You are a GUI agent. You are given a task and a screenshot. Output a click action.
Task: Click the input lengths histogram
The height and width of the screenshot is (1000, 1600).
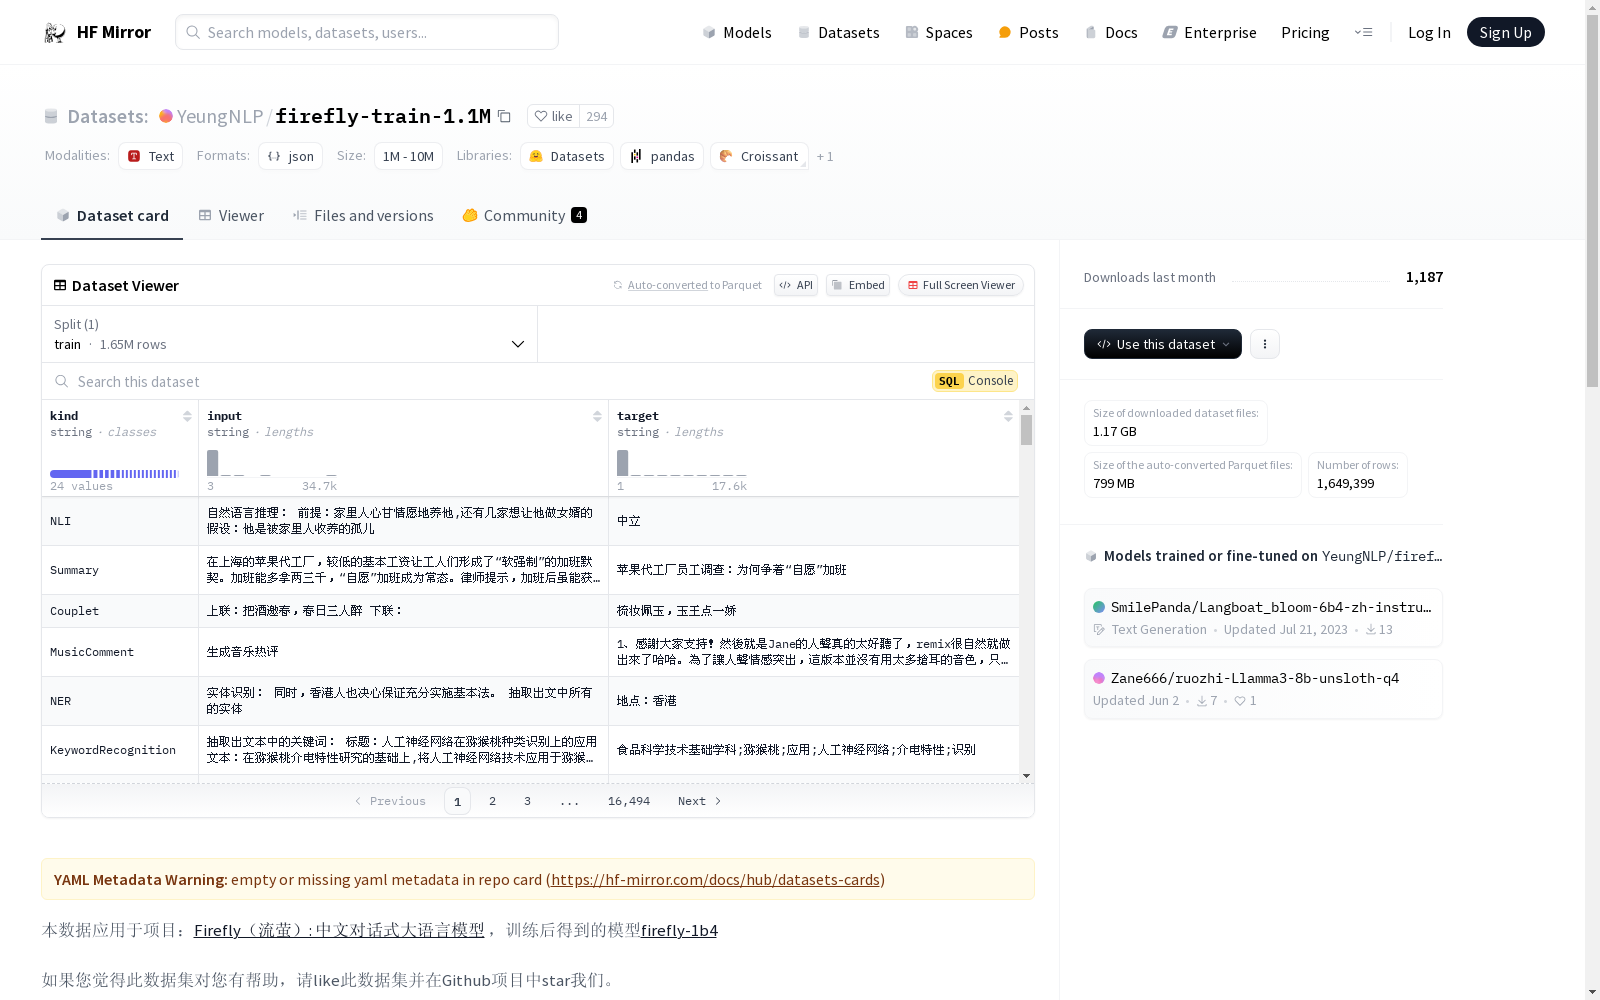[x=272, y=463]
